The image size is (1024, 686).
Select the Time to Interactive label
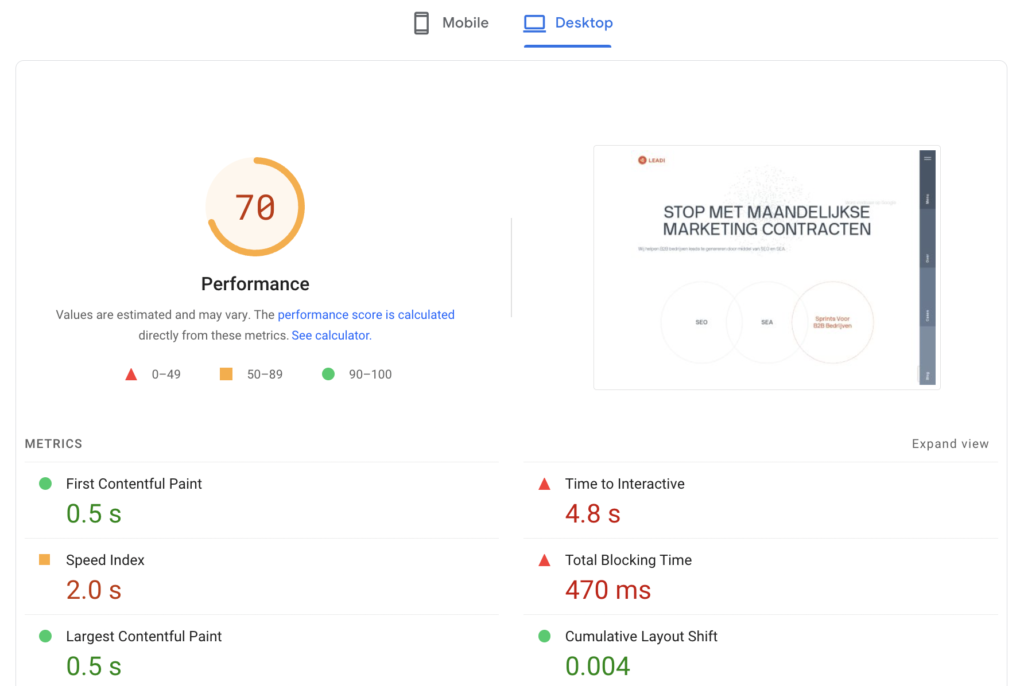[625, 484]
